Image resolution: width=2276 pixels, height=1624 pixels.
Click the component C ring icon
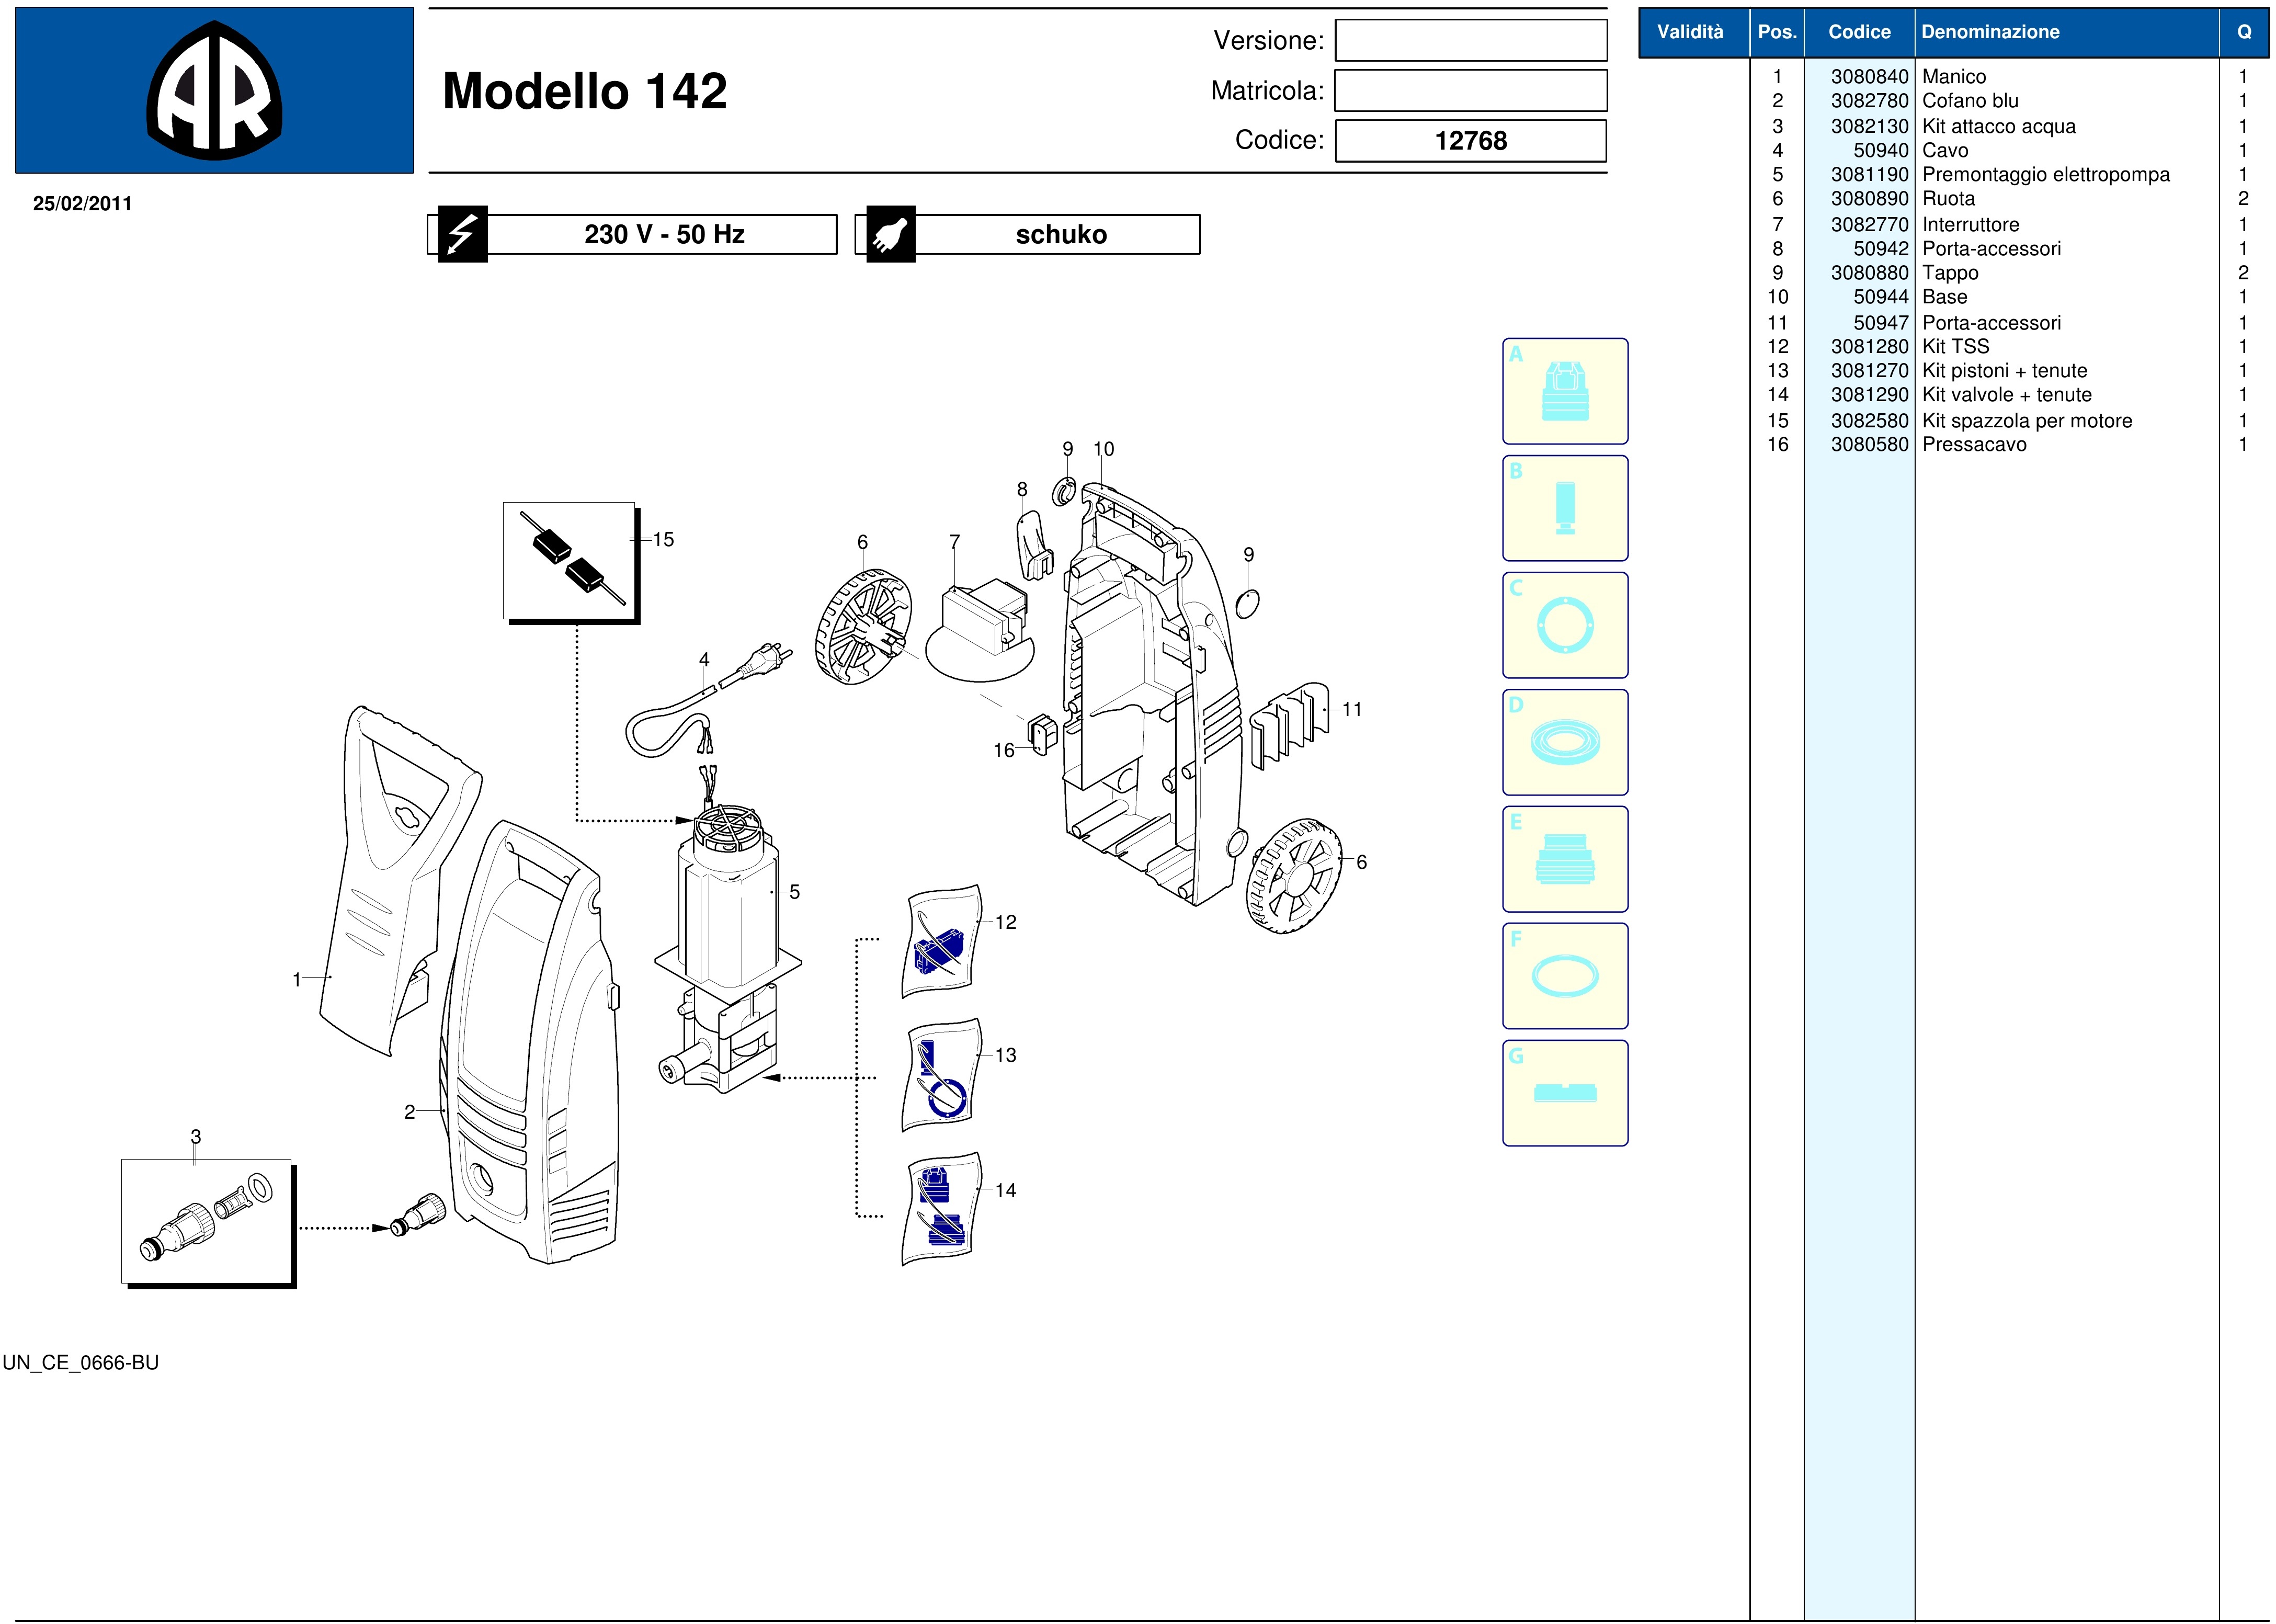pos(1565,625)
